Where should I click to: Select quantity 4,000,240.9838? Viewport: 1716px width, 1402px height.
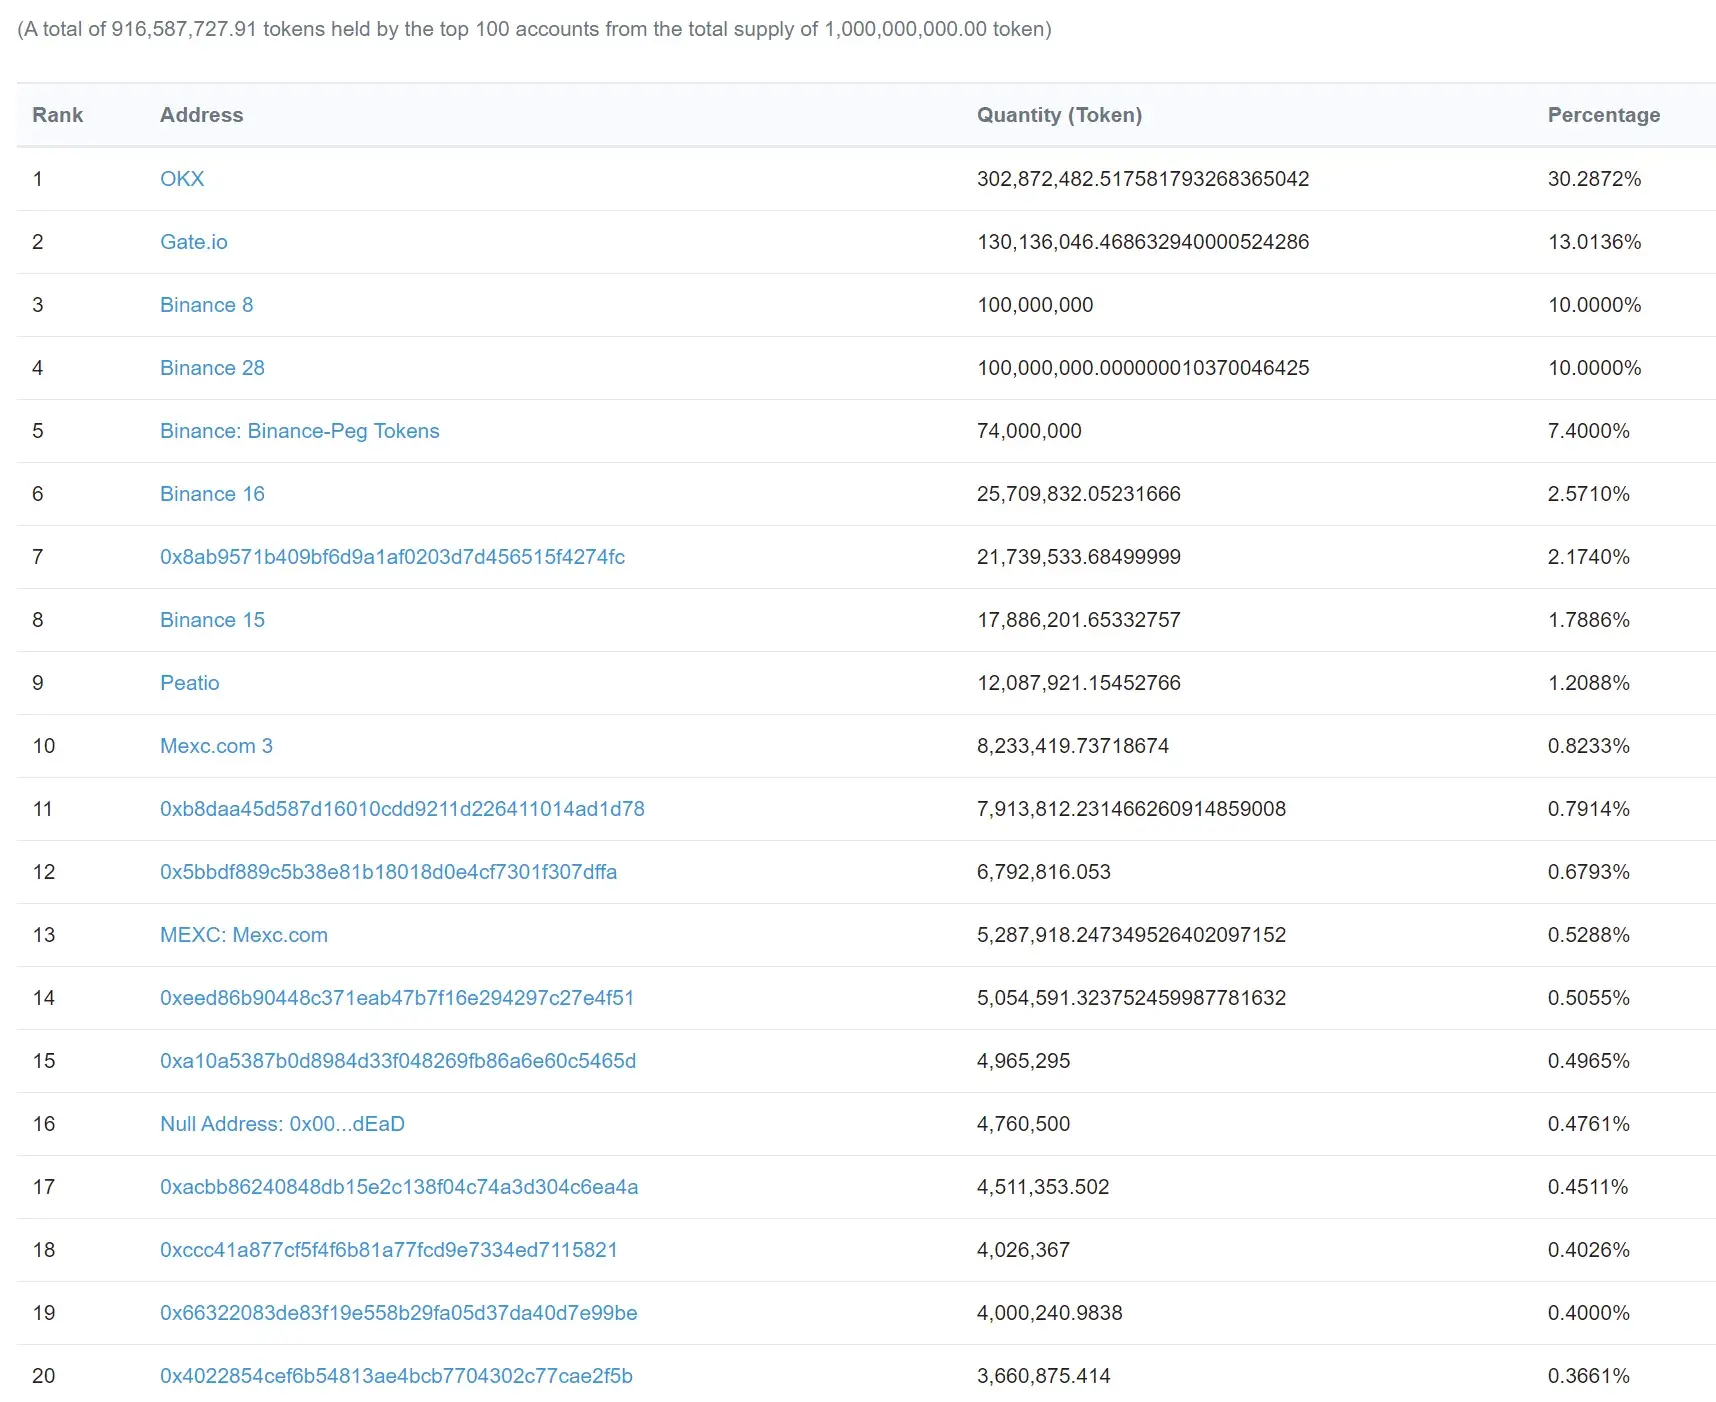[x=1050, y=1313]
